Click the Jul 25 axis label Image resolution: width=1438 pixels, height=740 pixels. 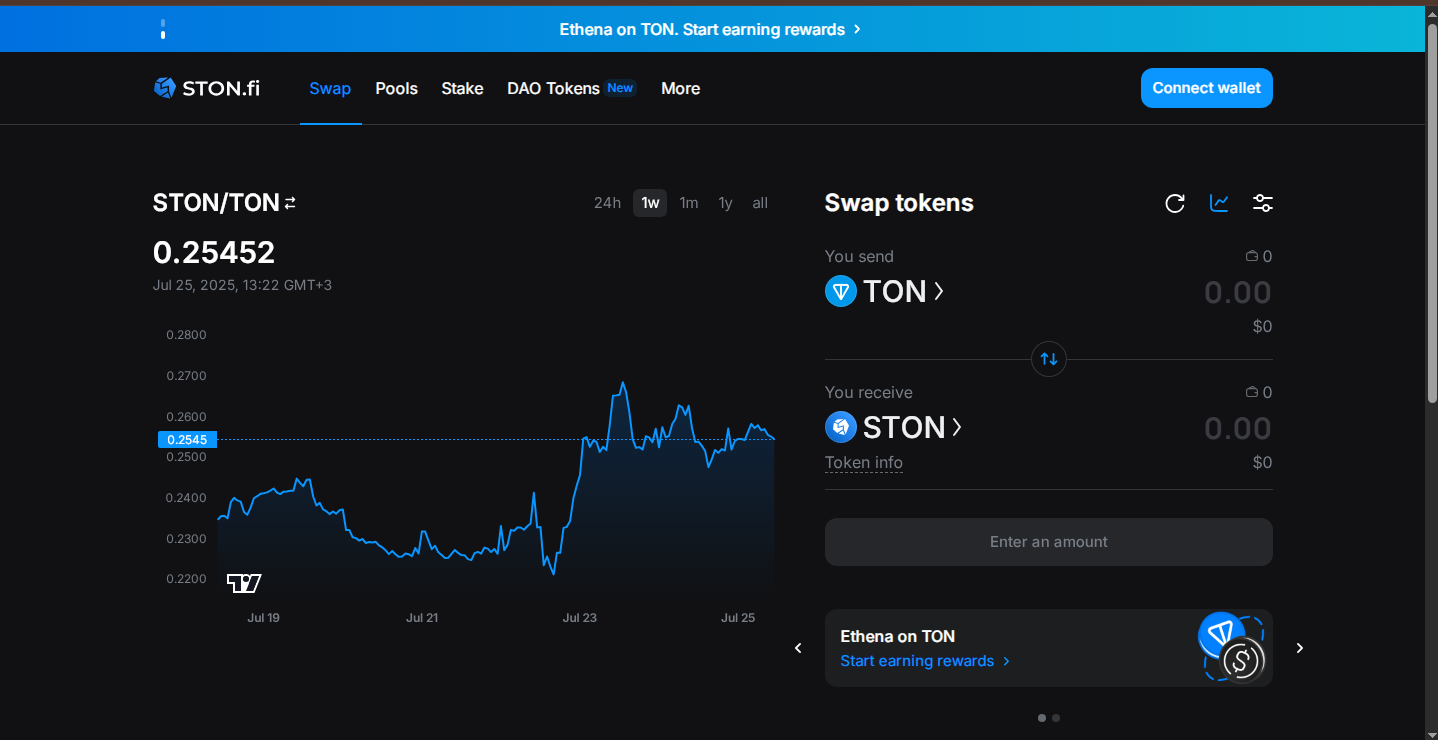click(738, 618)
